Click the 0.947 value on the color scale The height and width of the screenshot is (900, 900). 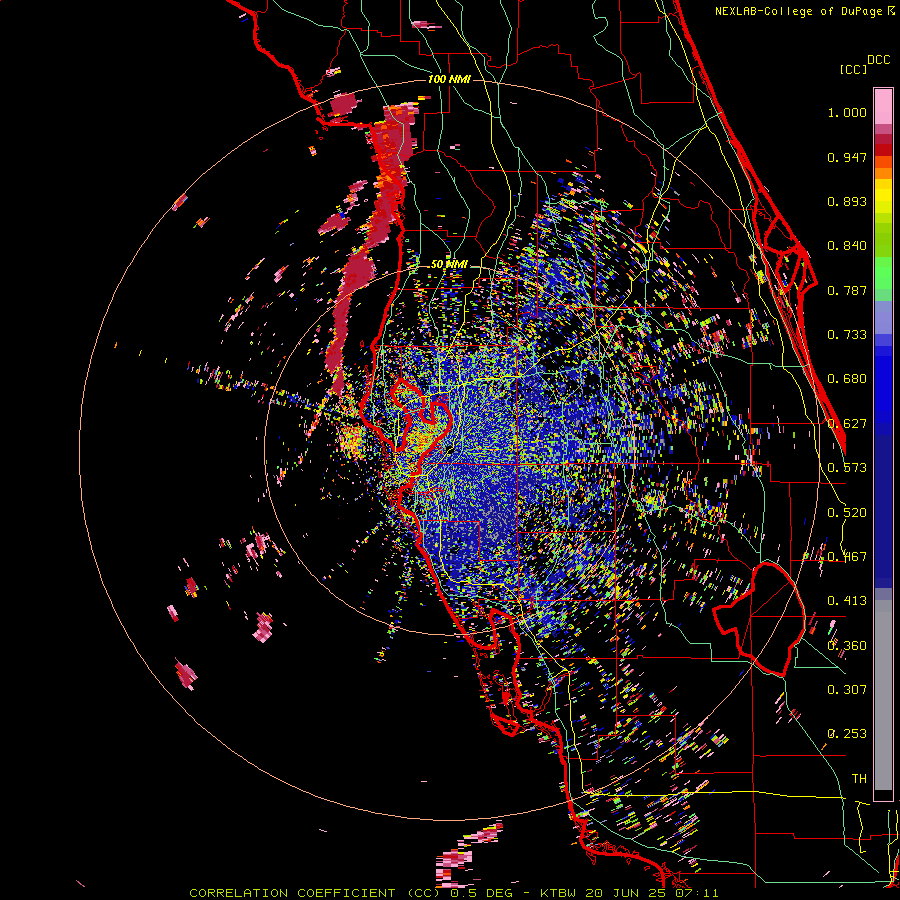[847, 157]
